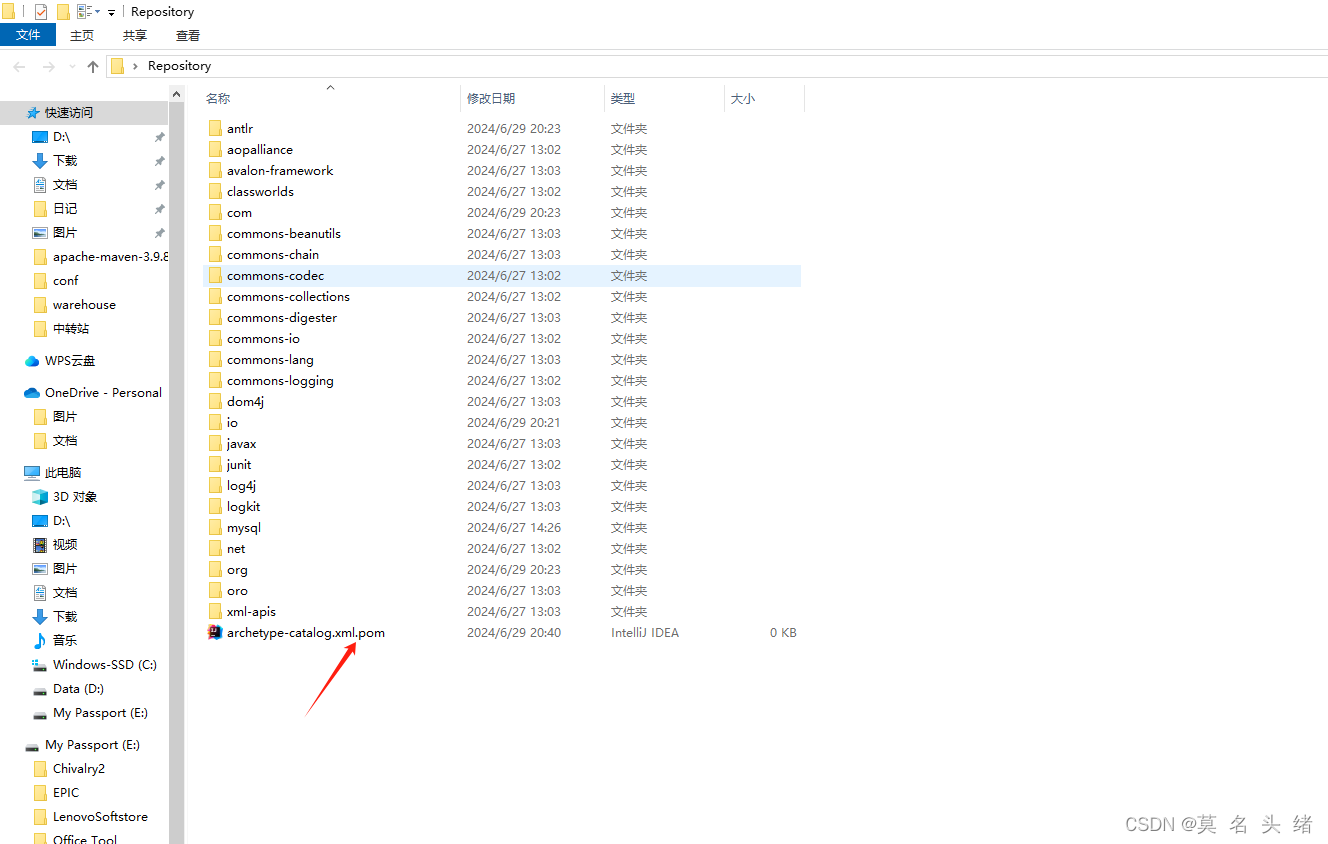The image size is (1328, 844).
Task: Unpin the 日记 folder from quick access
Action: 158,208
